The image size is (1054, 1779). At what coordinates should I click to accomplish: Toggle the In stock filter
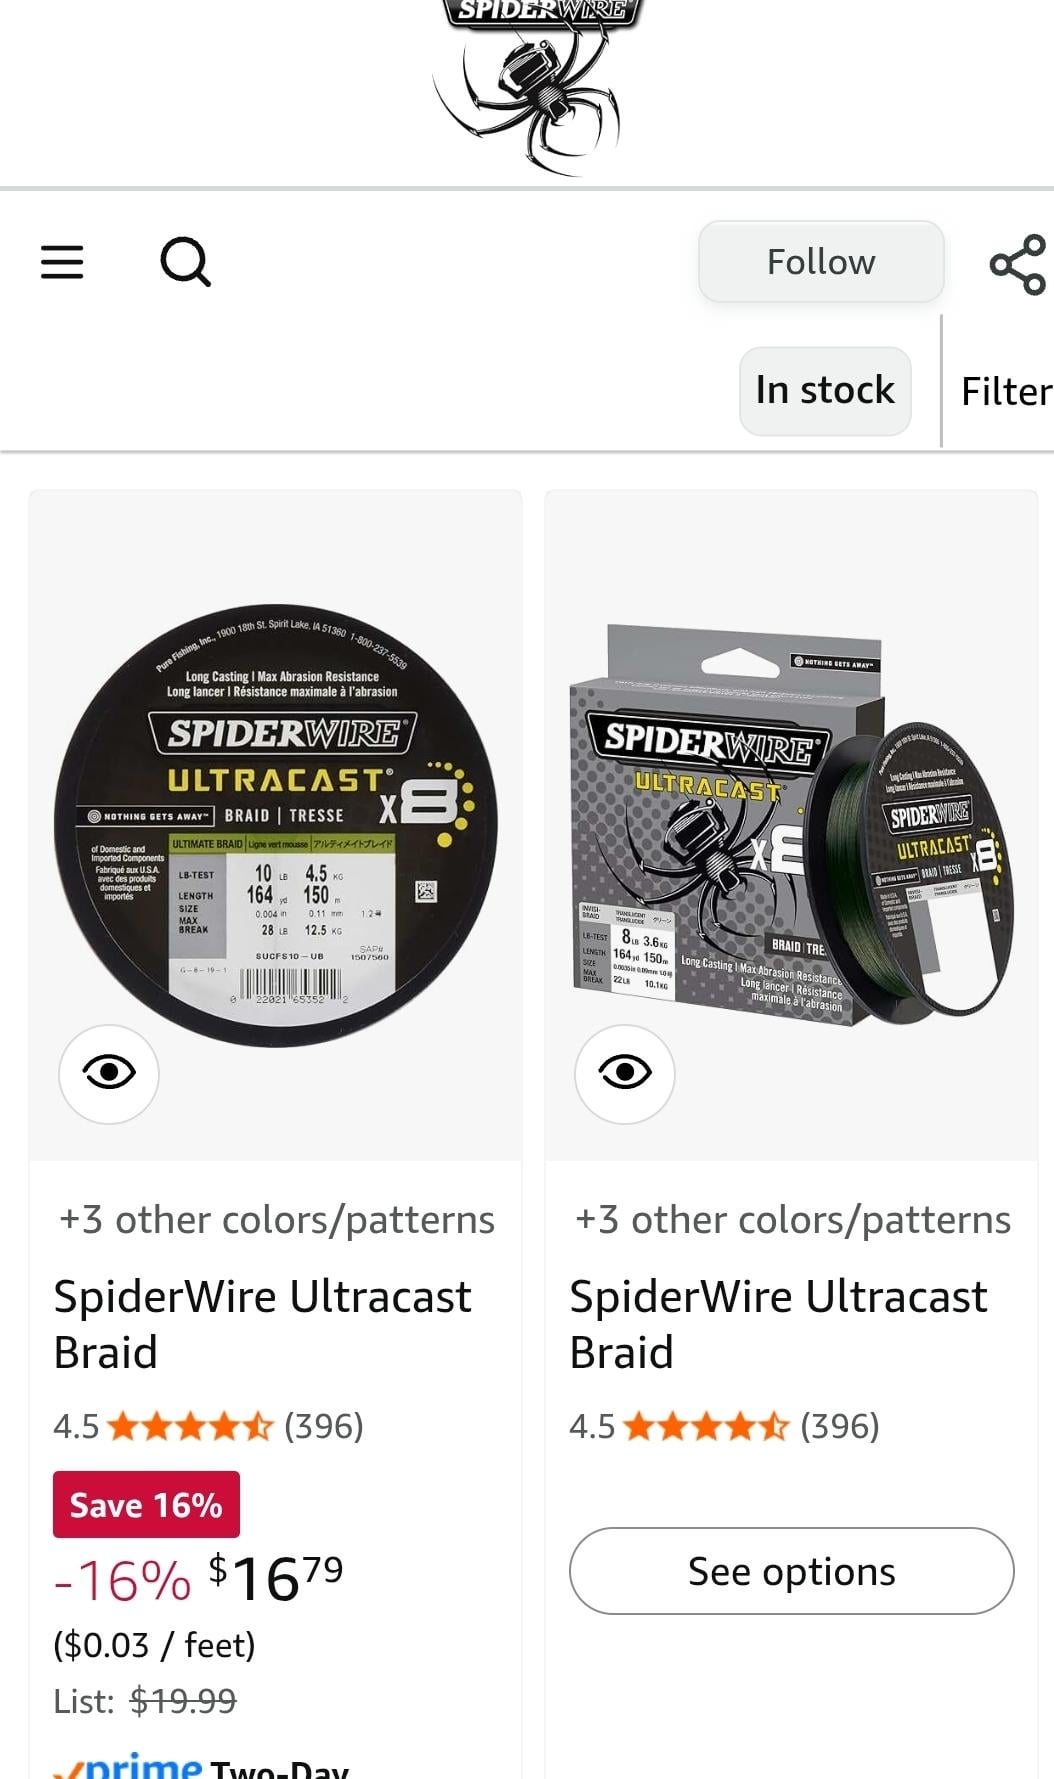tap(825, 391)
